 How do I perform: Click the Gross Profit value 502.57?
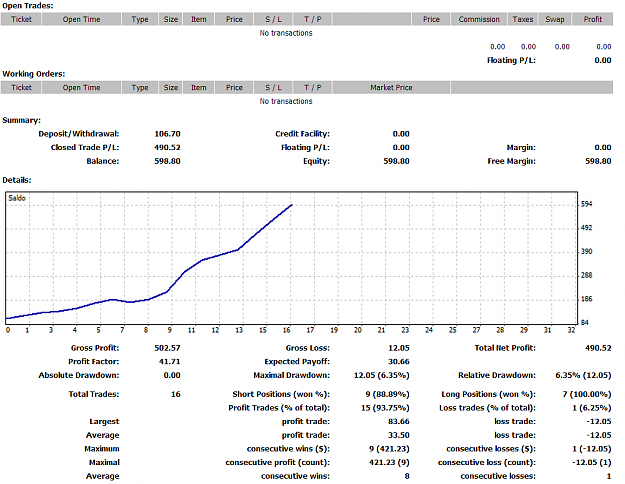pos(167,348)
